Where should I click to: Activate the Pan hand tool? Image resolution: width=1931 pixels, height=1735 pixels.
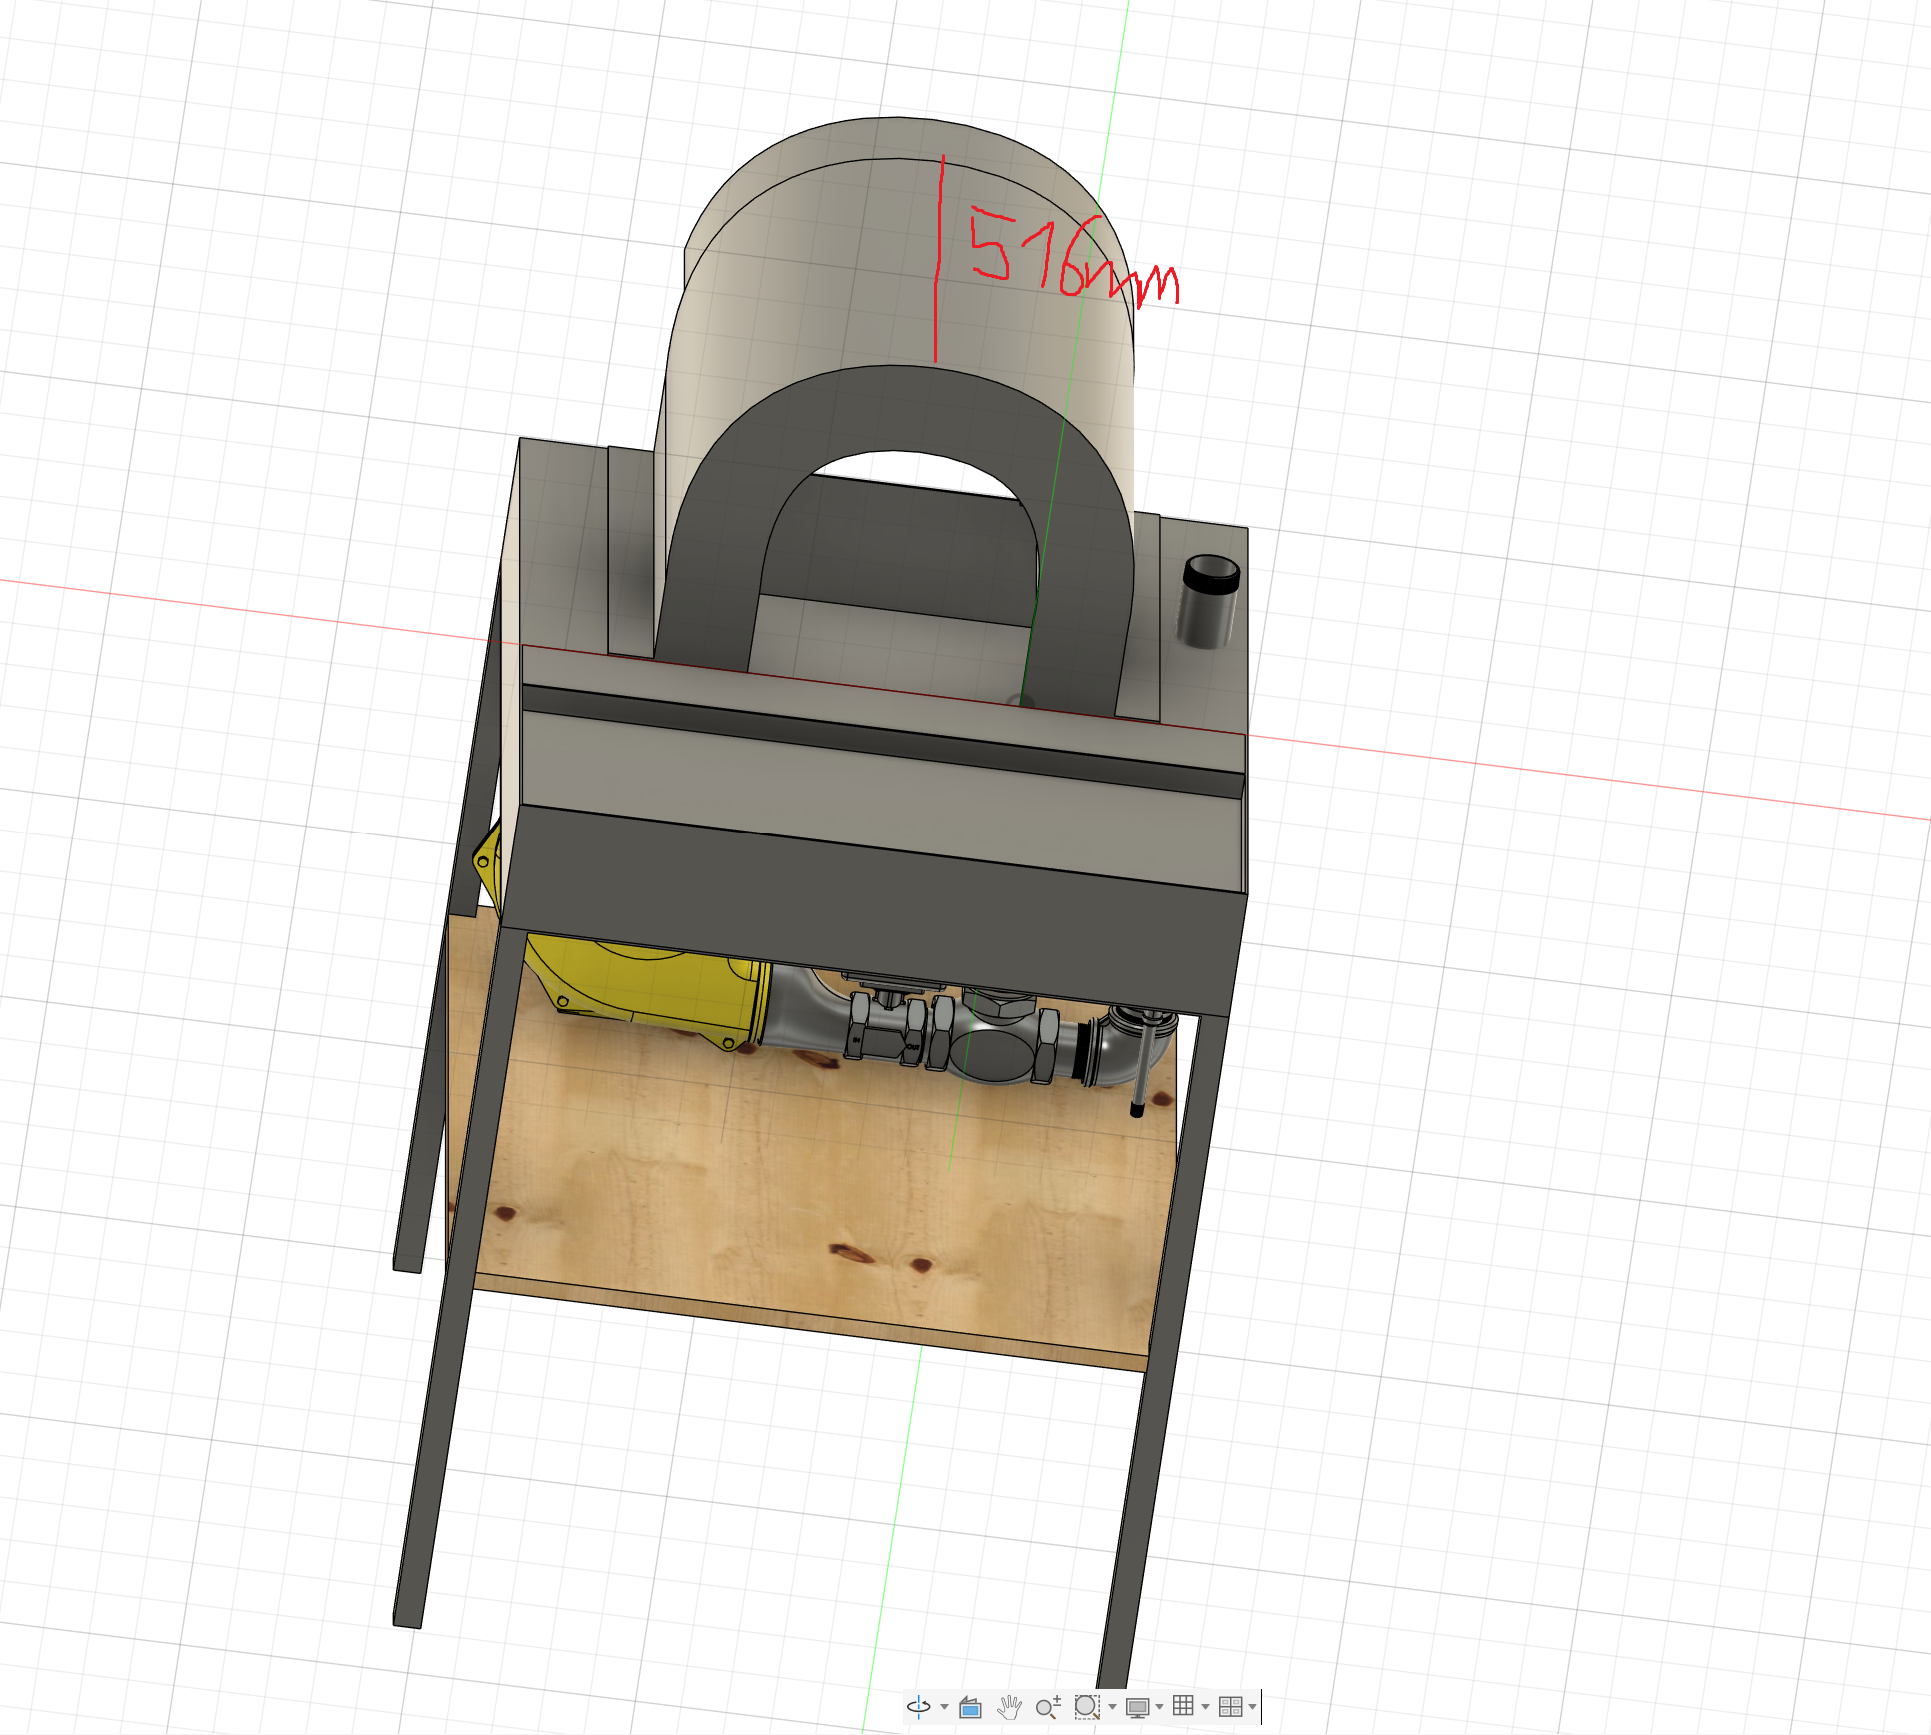1009,1707
